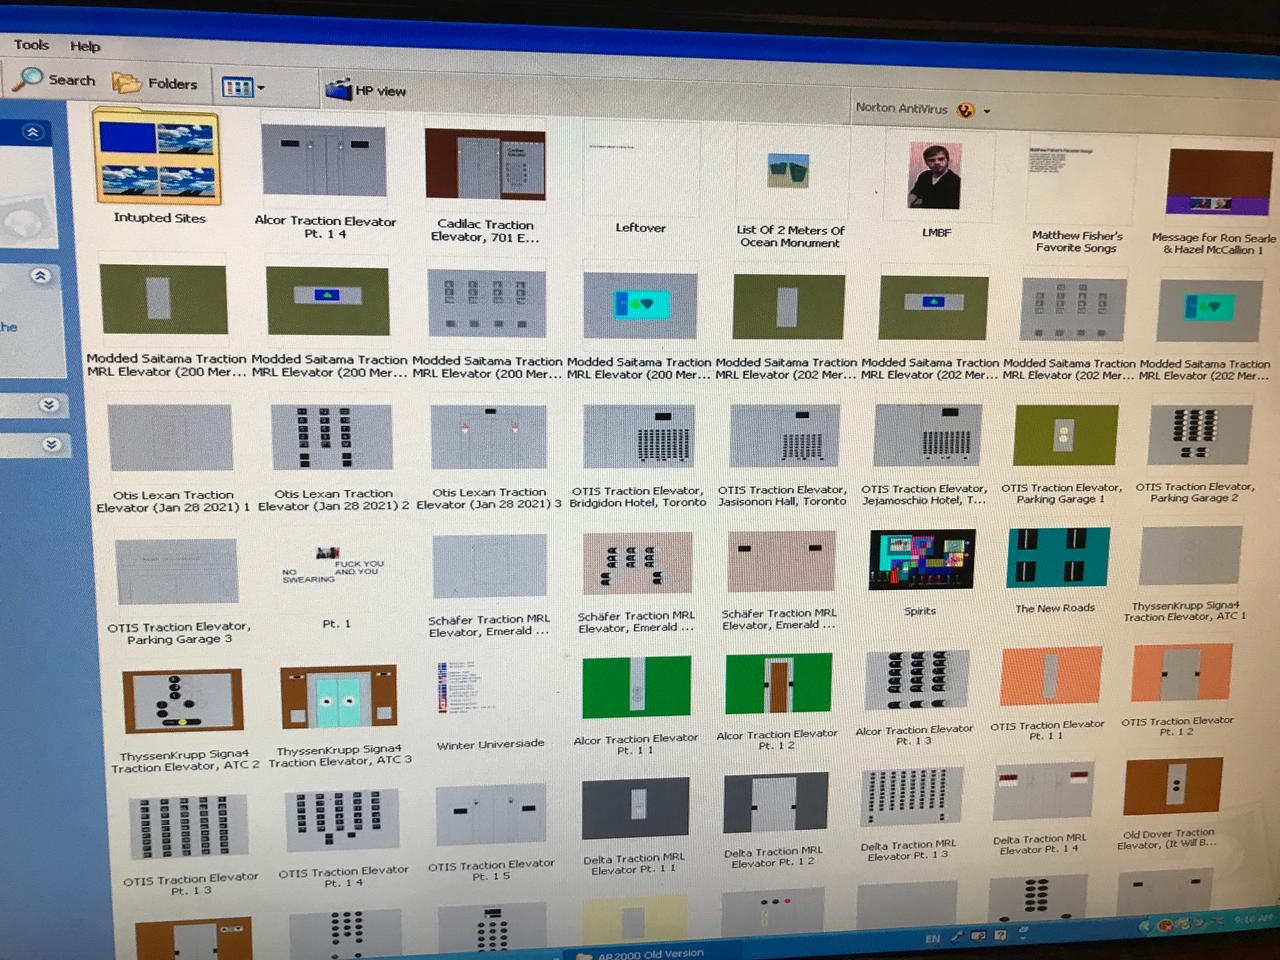Collapse the top sidebar panel
Image resolution: width=1280 pixels, height=960 pixels.
[35, 131]
